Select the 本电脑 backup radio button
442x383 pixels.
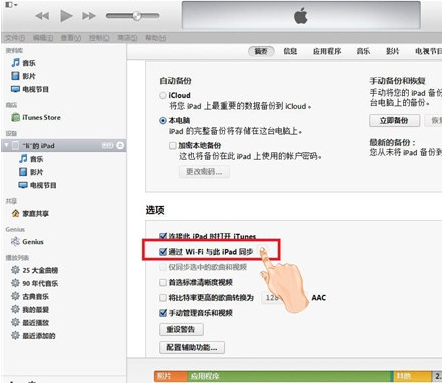(163, 120)
